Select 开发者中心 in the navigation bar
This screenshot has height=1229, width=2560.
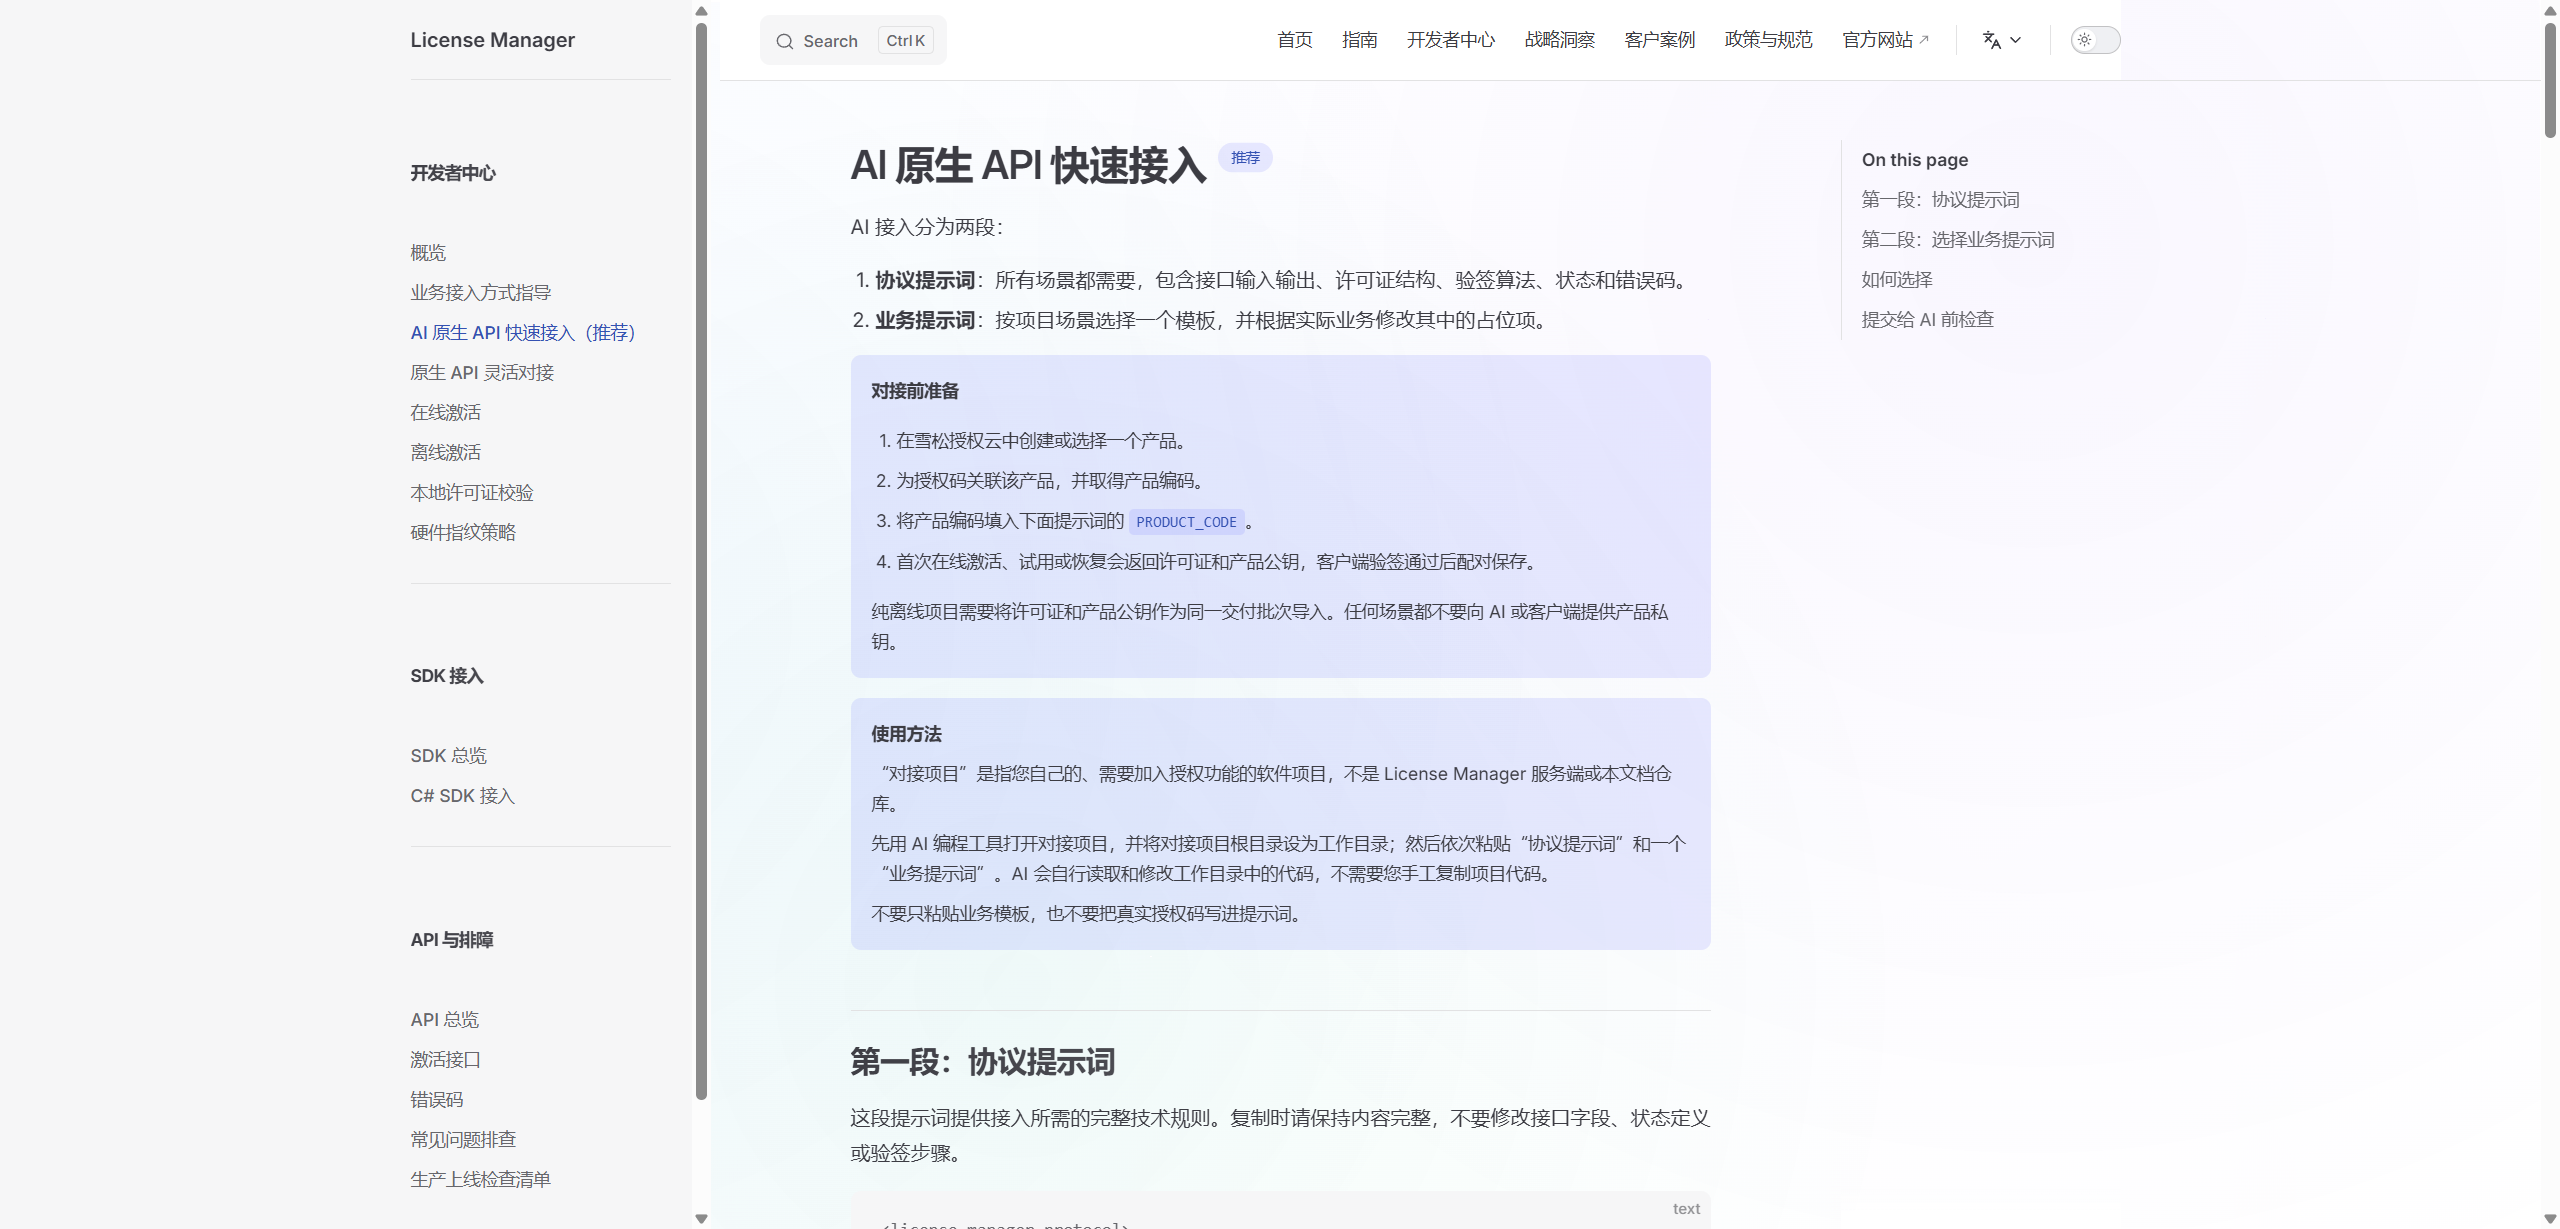click(1450, 40)
